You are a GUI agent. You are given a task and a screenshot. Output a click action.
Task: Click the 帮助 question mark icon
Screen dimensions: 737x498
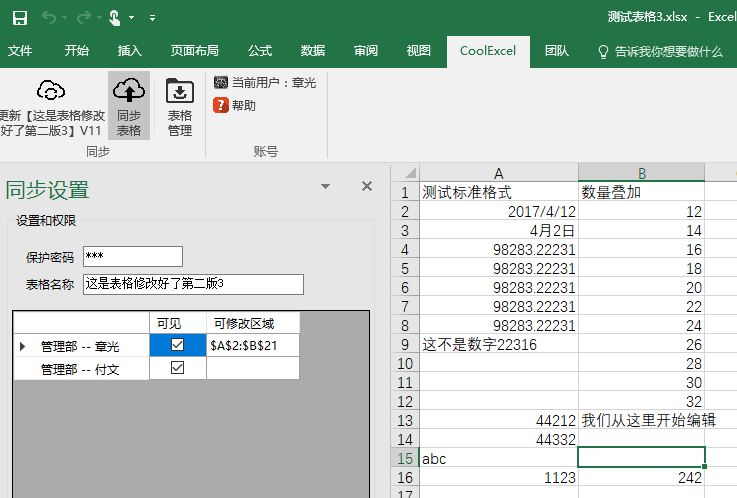(x=221, y=105)
